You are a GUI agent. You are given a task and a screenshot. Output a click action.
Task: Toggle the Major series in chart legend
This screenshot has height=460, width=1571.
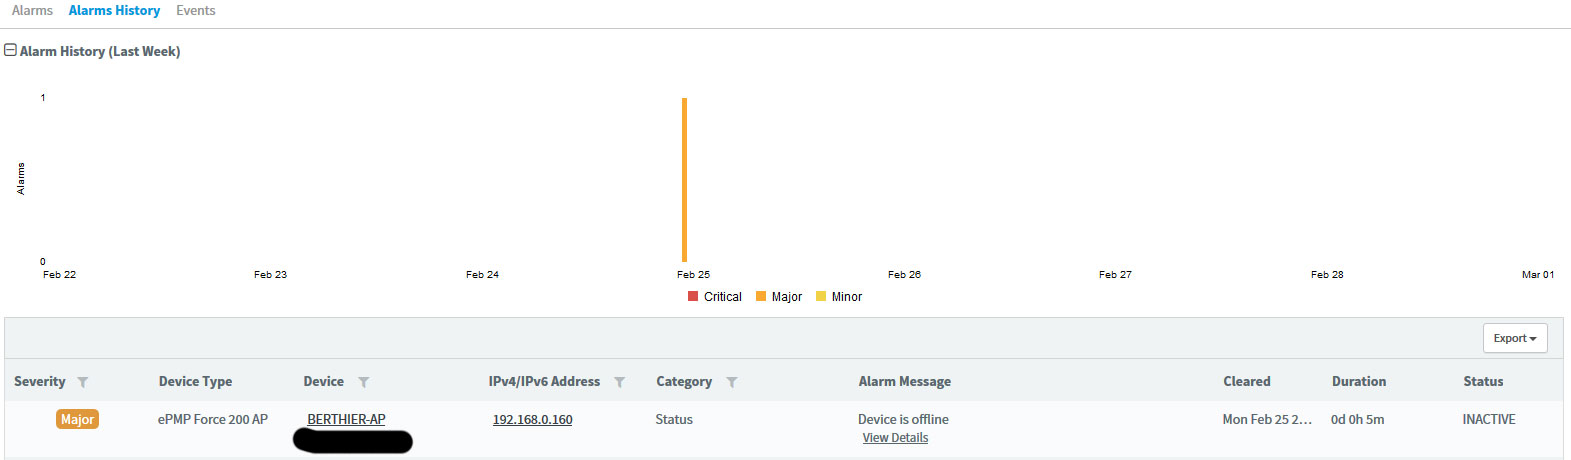click(x=779, y=297)
